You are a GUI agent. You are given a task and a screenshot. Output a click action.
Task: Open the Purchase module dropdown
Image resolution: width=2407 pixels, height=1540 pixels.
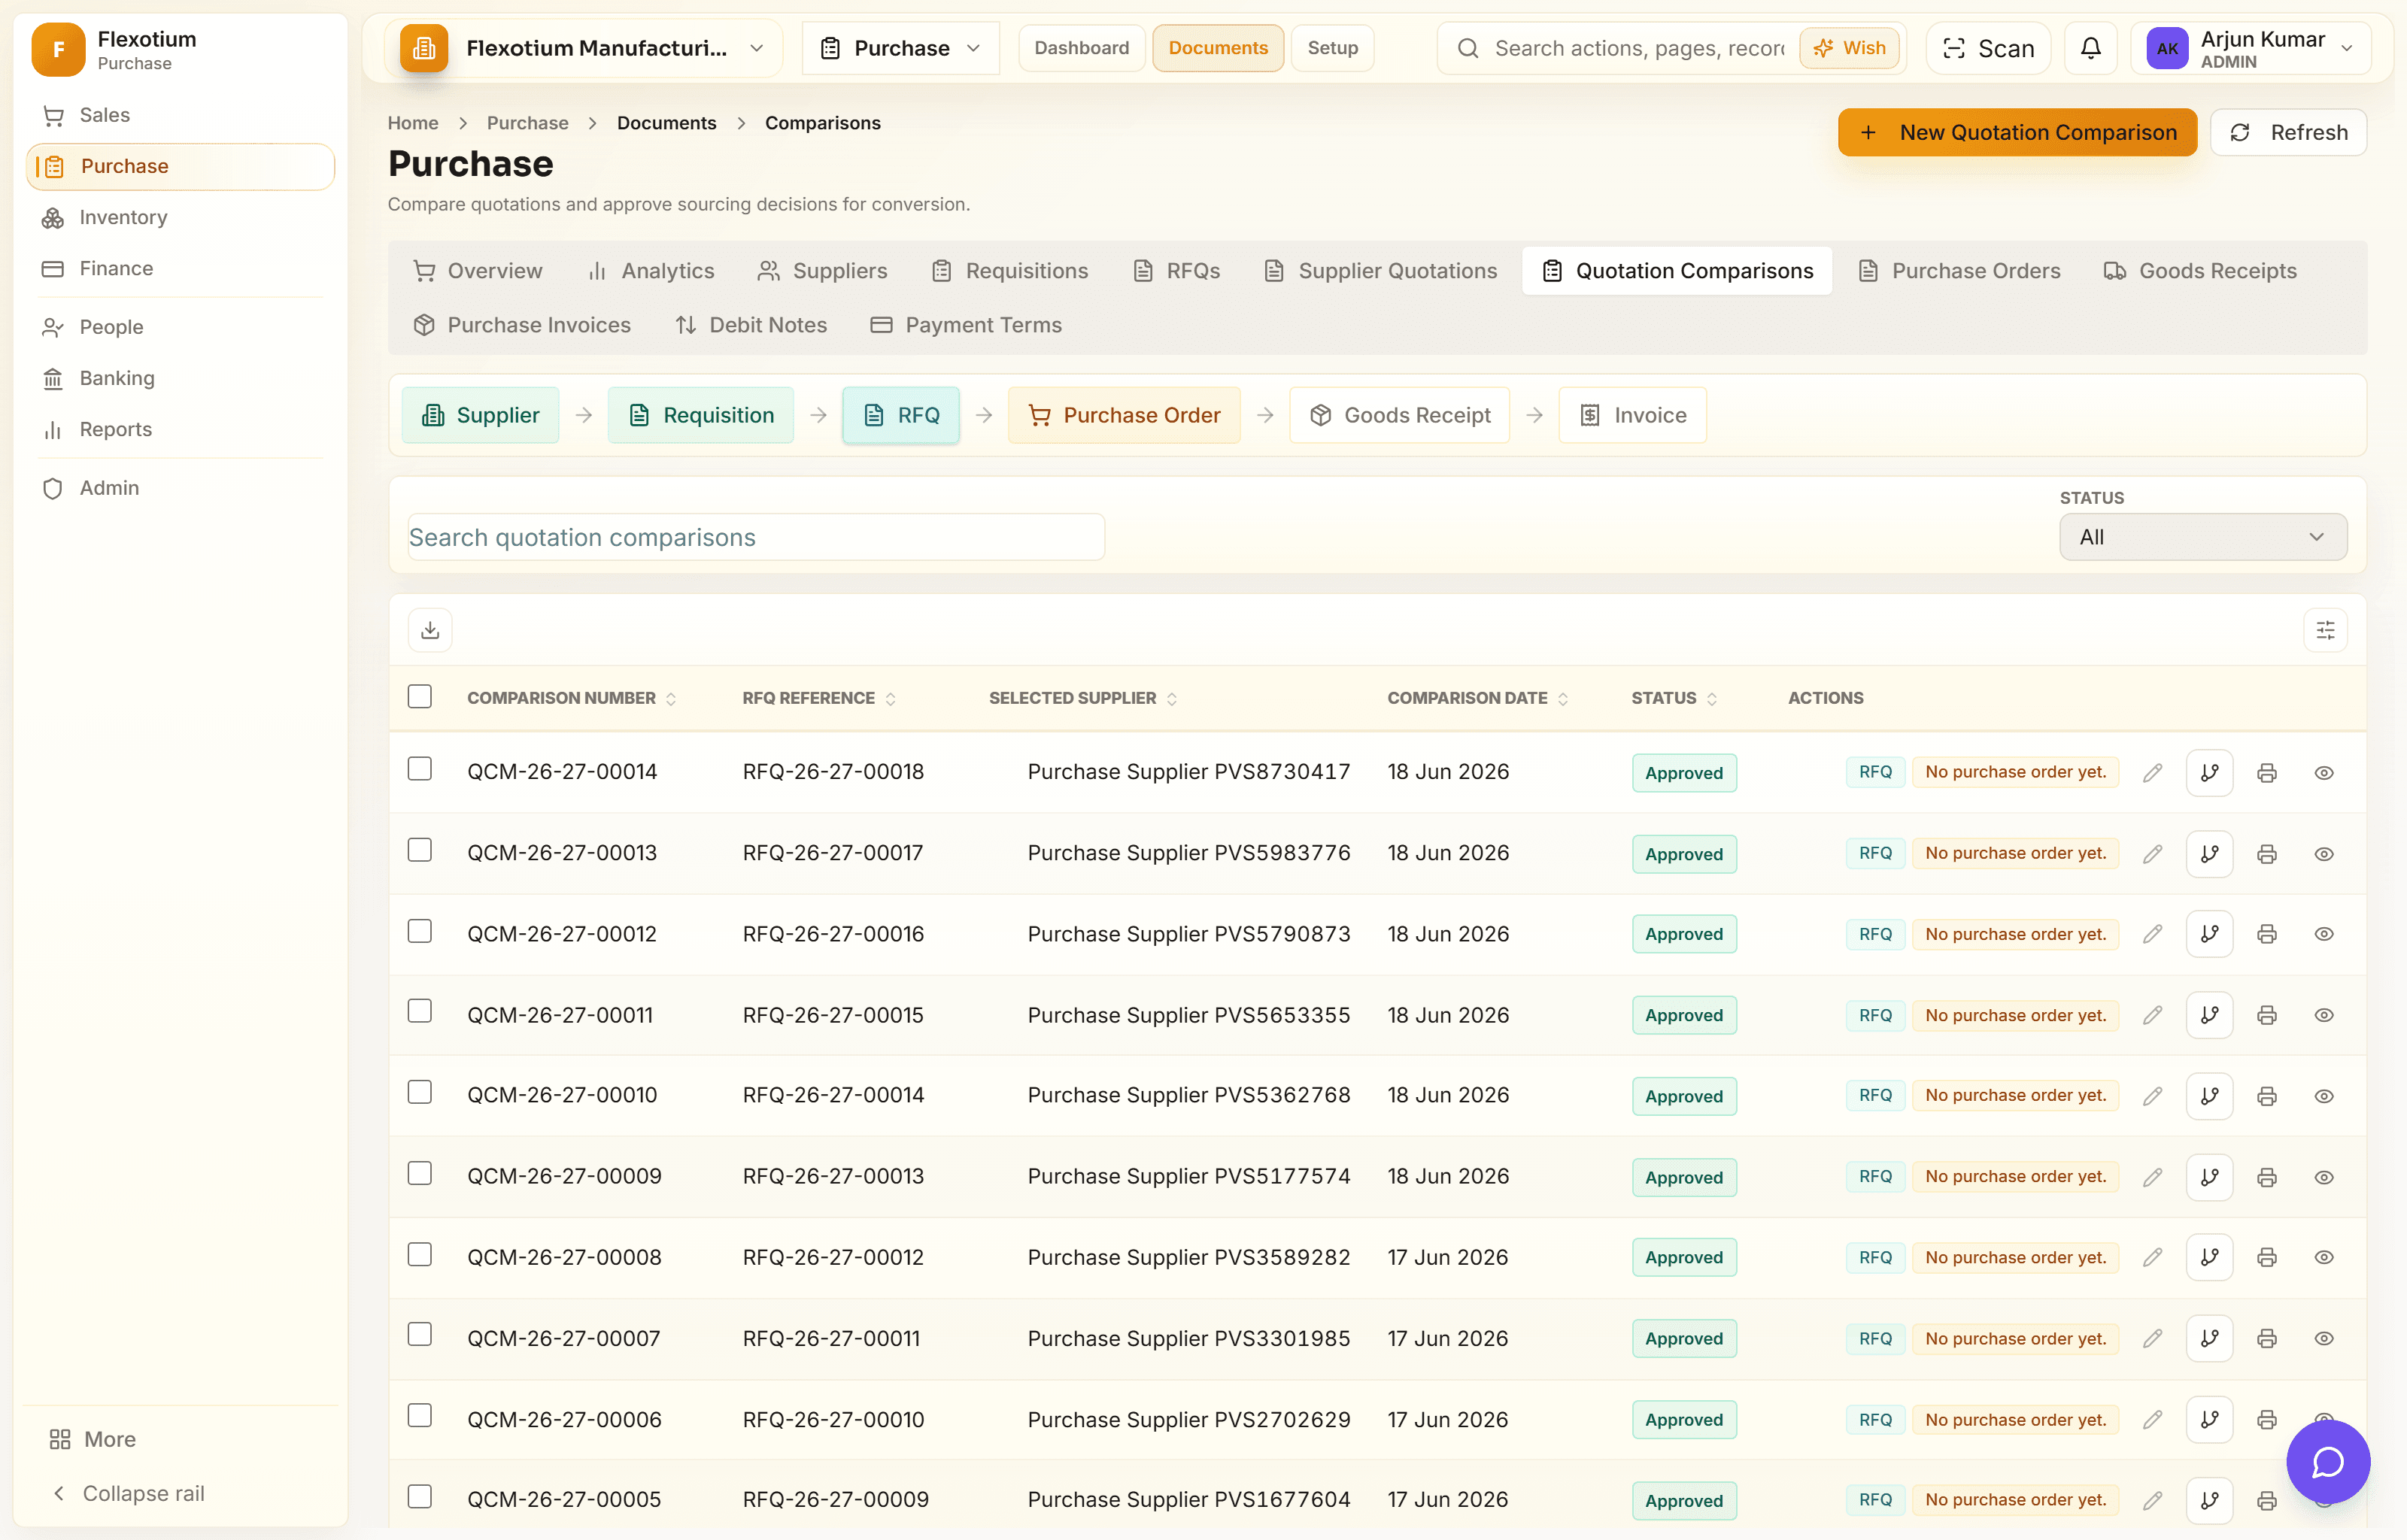pos(900,48)
